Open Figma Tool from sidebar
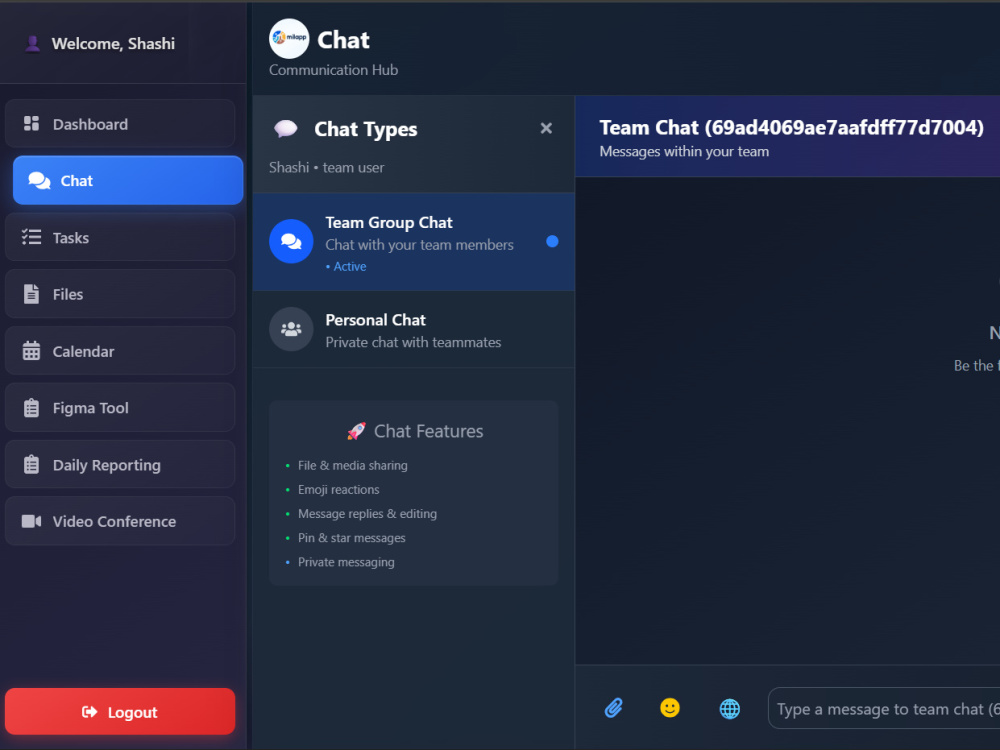 (120, 408)
